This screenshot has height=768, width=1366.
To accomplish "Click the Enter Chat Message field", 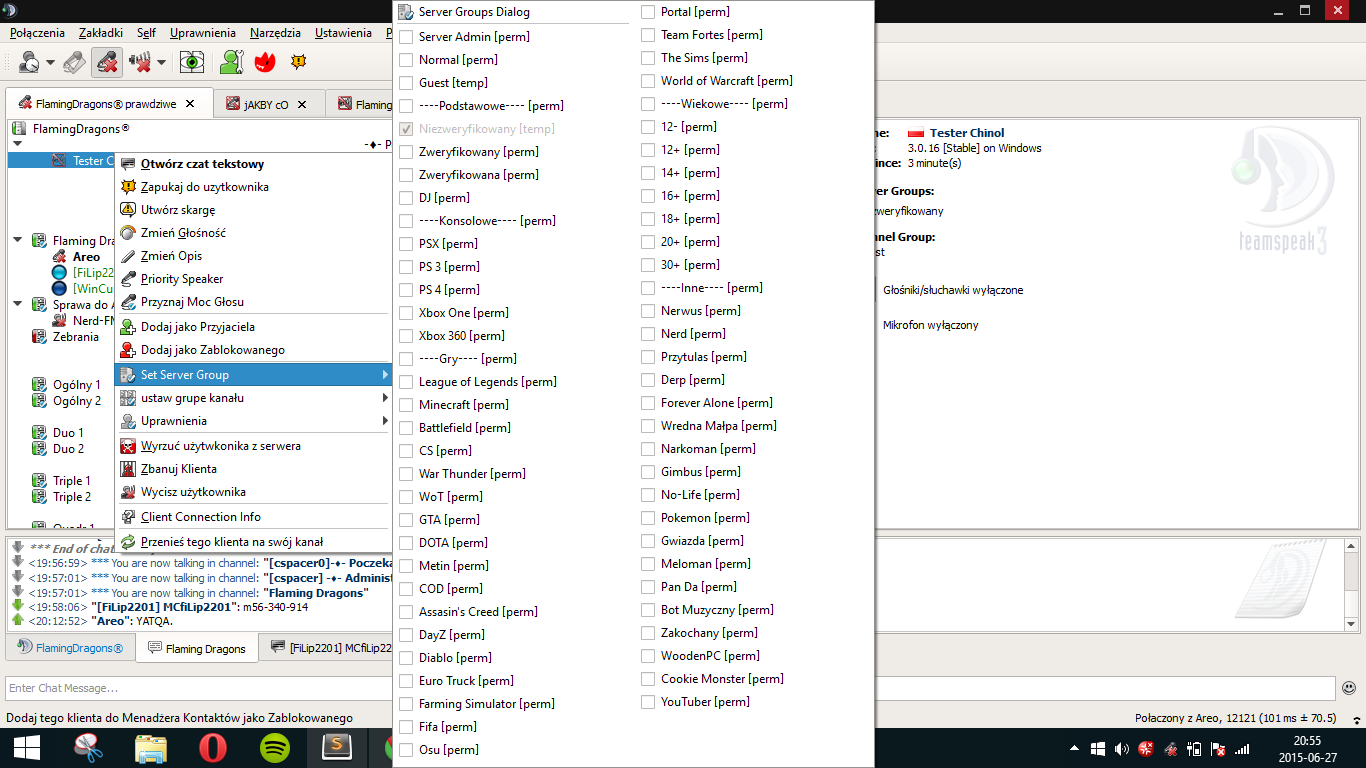I will pos(670,688).
